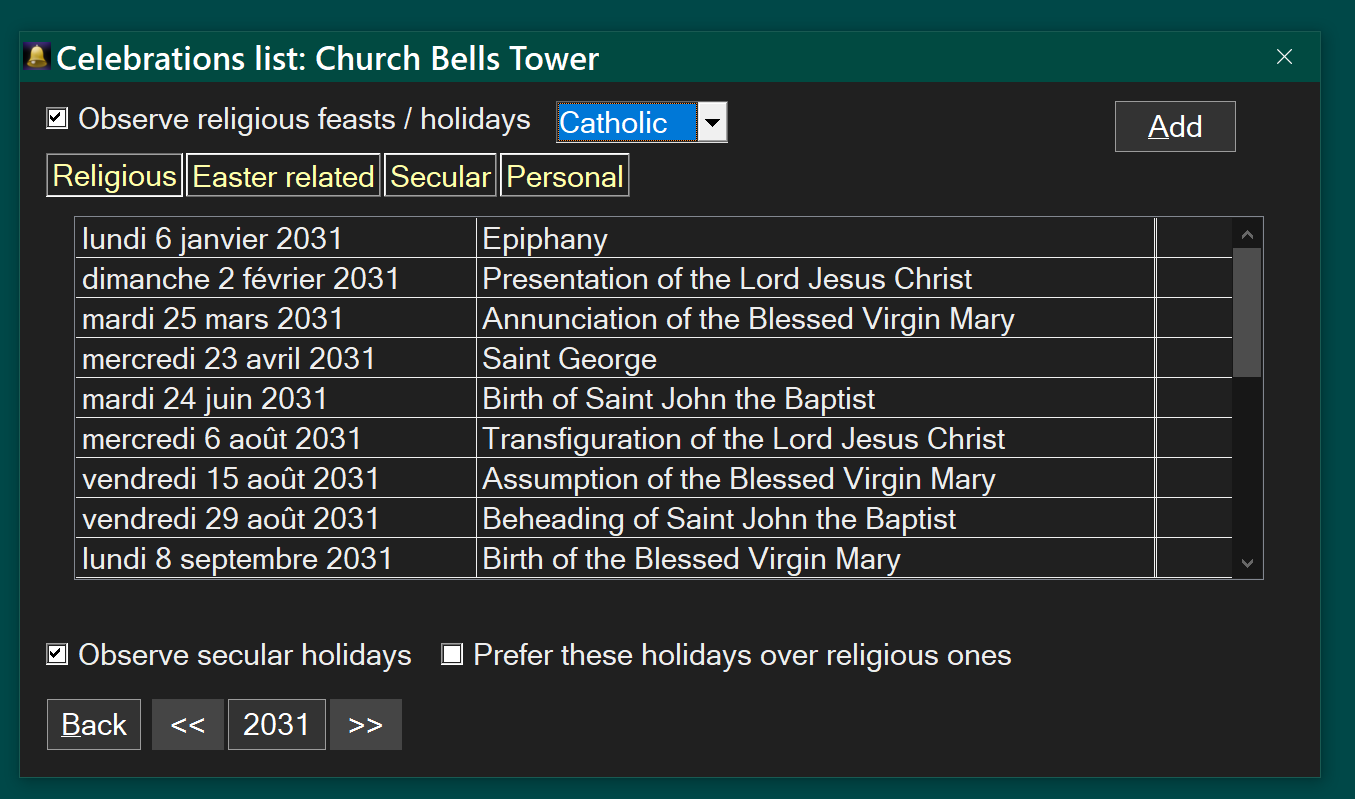Screen dimensions: 1355x799
Task: Open the Catholic denomination dropdown
Action: tap(711, 123)
